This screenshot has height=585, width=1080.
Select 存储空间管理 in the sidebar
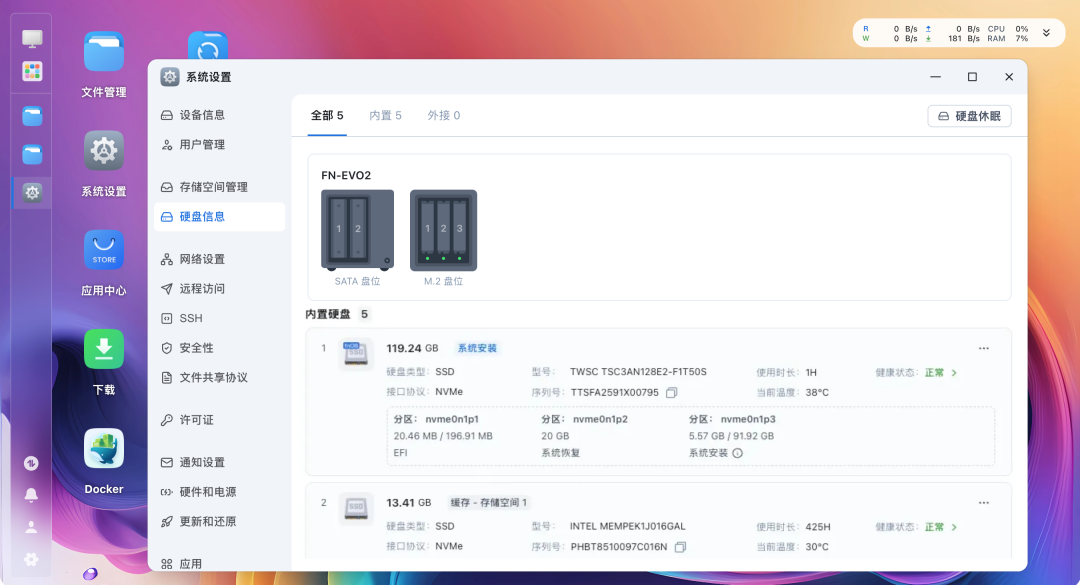tap(213, 186)
